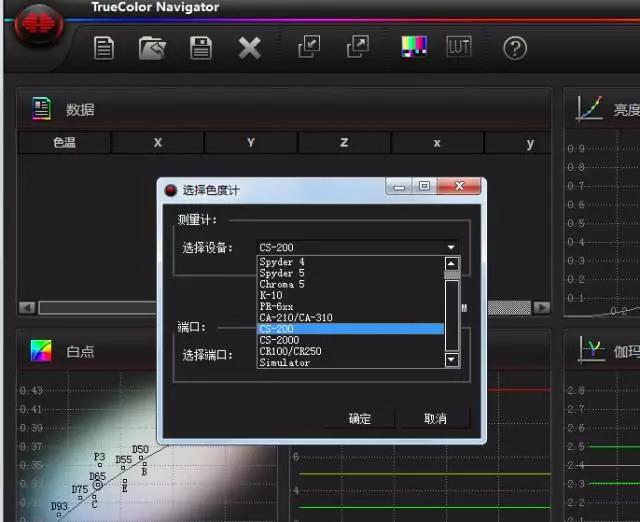Image resolution: width=640 pixels, height=522 pixels.
Task: Click the 亮度 chart panel icon
Action: (x=590, y=108)
